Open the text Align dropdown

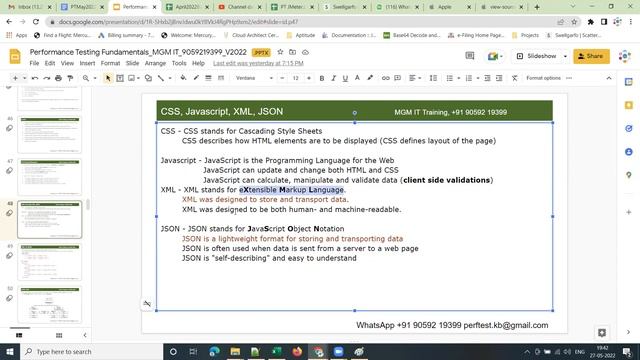point(415,78)
